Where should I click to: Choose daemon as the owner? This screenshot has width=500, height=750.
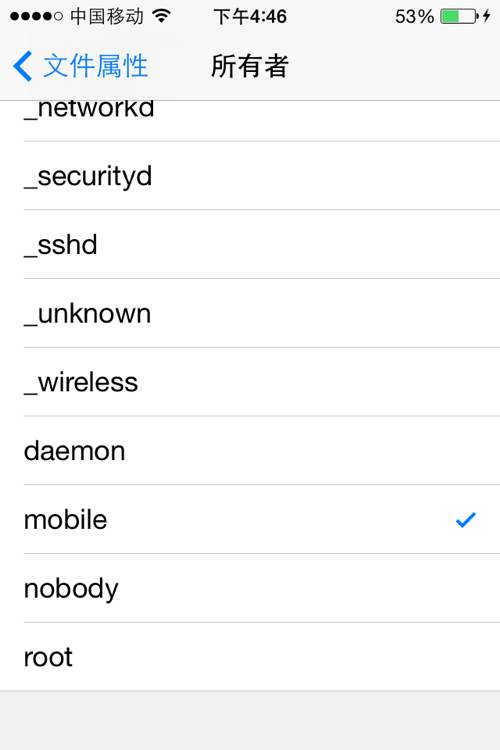click(x=250, y=451)
